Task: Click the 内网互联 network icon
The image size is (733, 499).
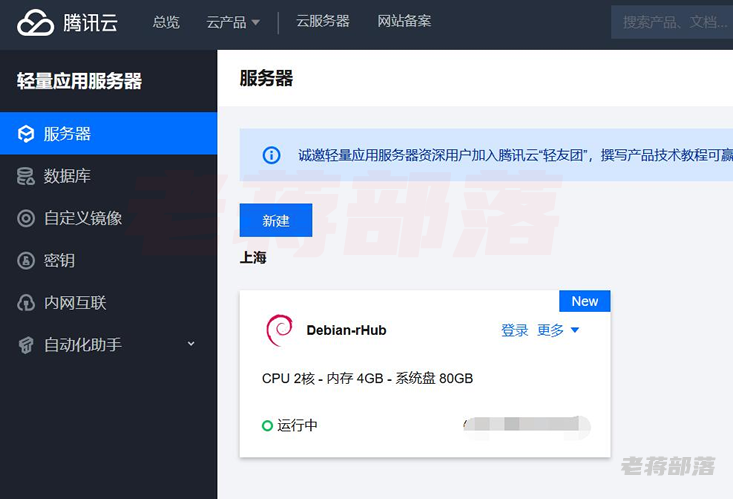Action: [26, 303]
